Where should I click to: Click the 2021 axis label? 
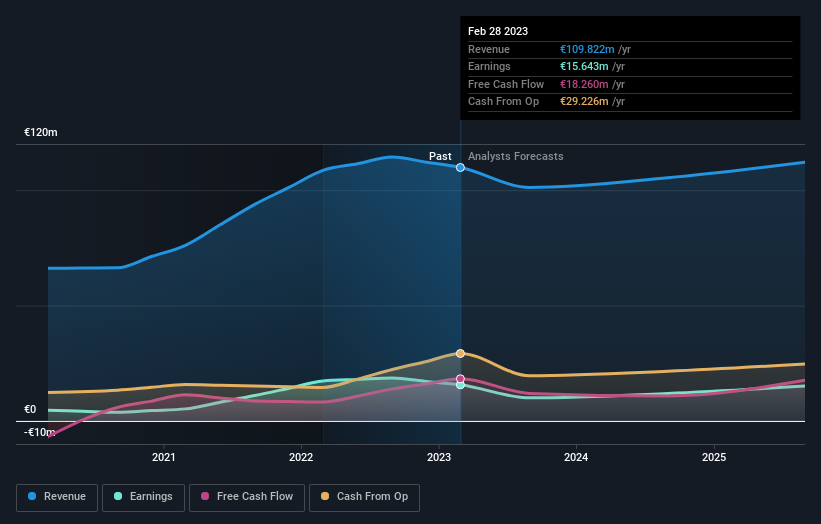pos(164,458)
